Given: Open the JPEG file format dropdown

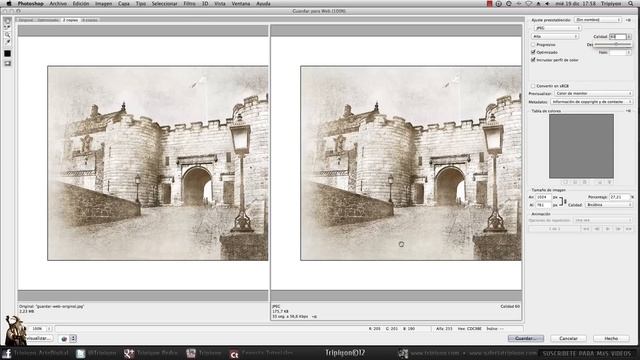Looking at the screenshot, I should 558,28.
